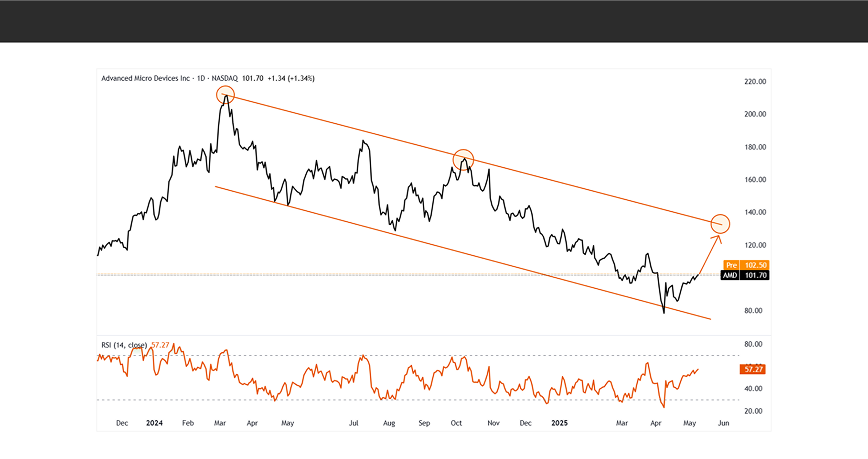The image size is (868, 459).
Task: Select the 1D interval in chart header
Action: [x=200, y=78]
